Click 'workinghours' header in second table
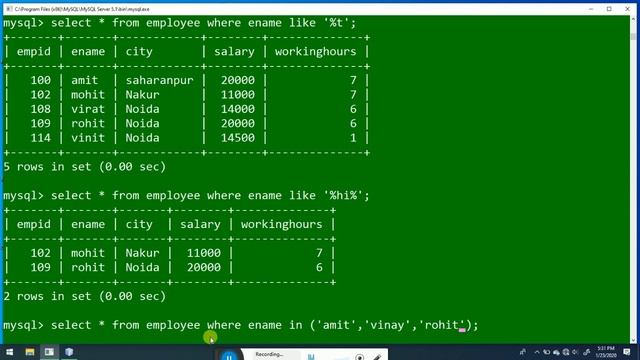Image resolution: width=640 pixels, height=360 pixels. coord(282,224)
